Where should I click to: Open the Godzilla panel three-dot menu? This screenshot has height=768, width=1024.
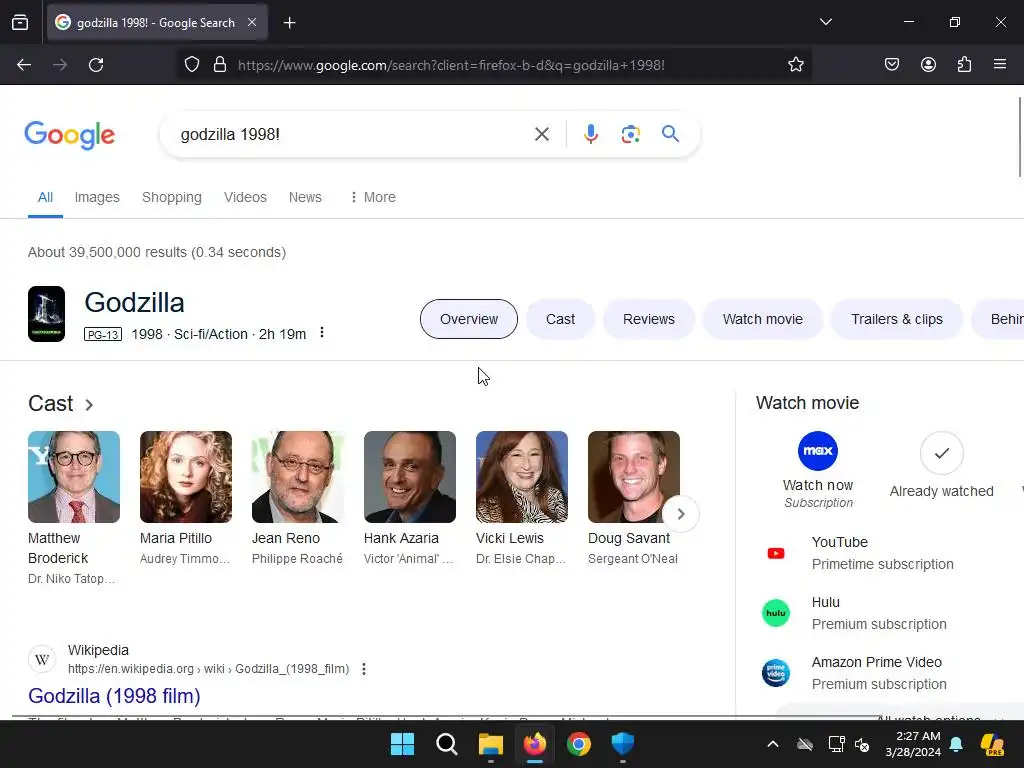pos(322,333)
